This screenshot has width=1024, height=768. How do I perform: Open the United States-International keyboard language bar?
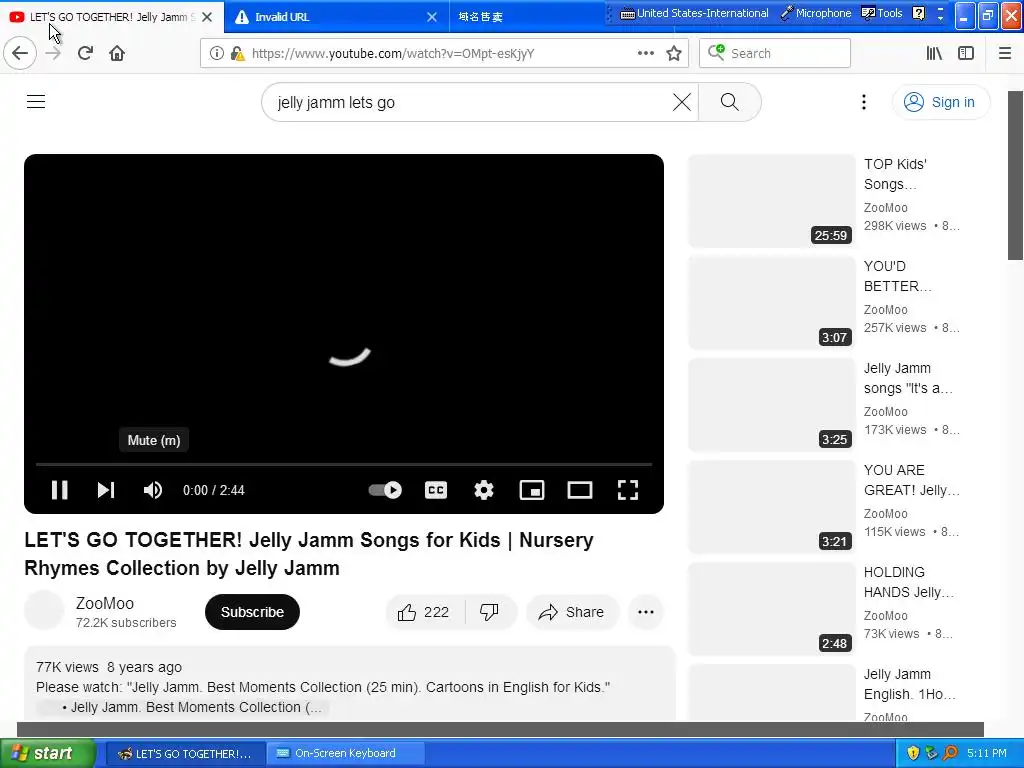pyautogui.click(x=694, y=13)
